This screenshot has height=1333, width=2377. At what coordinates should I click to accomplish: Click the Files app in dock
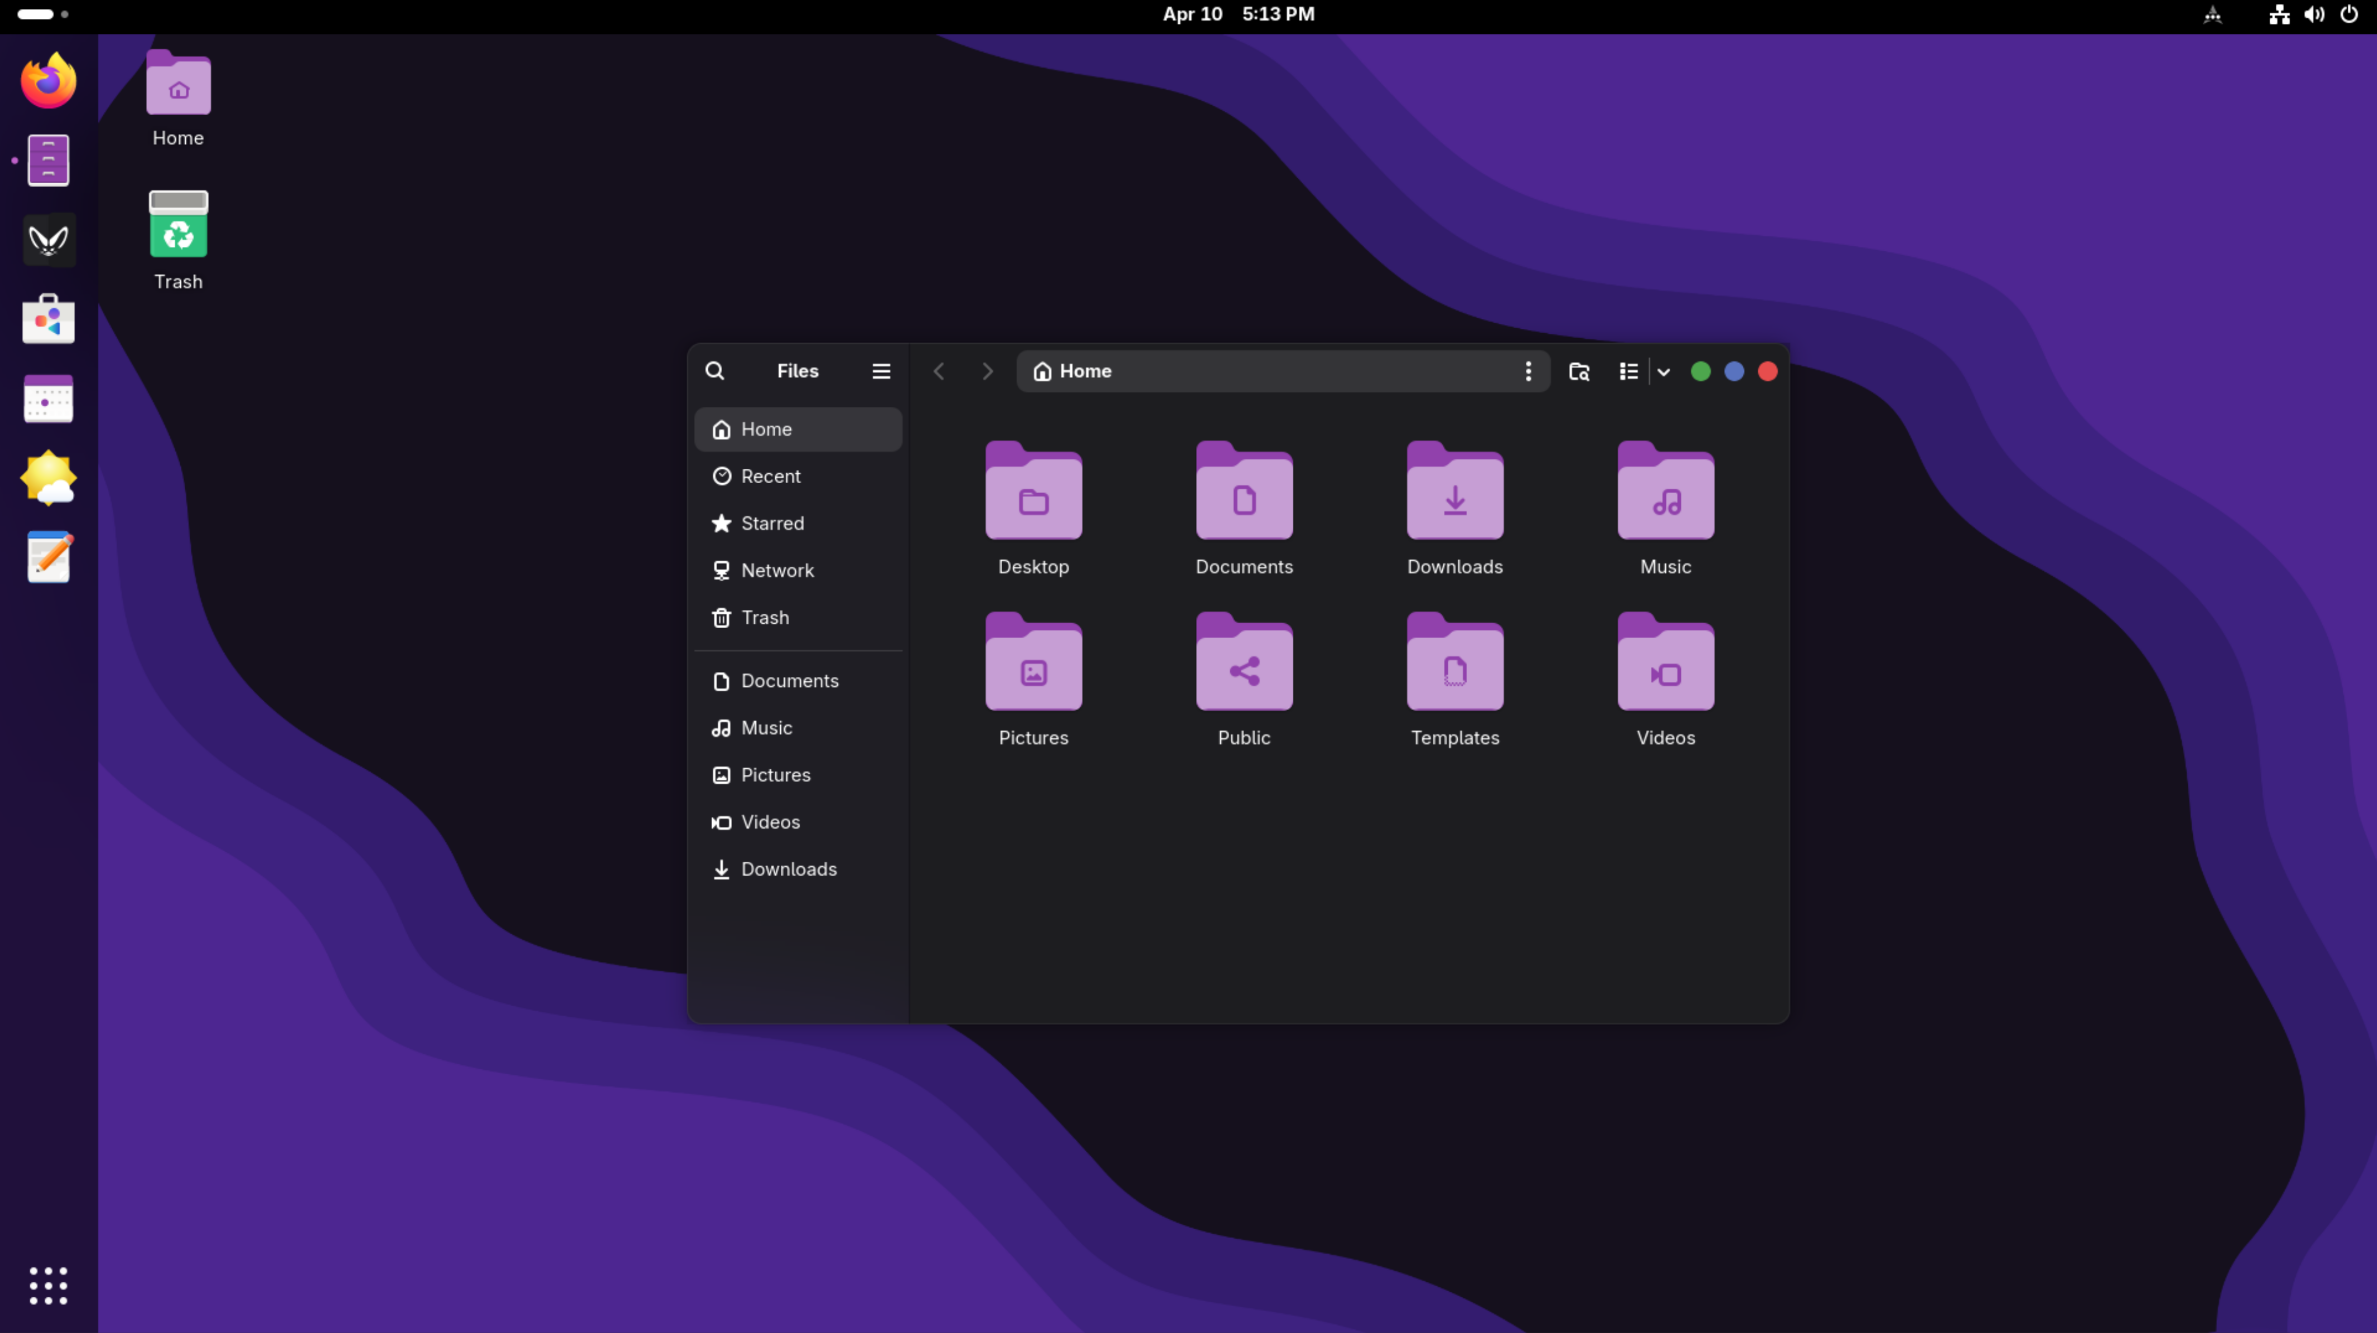coord(48,160)
